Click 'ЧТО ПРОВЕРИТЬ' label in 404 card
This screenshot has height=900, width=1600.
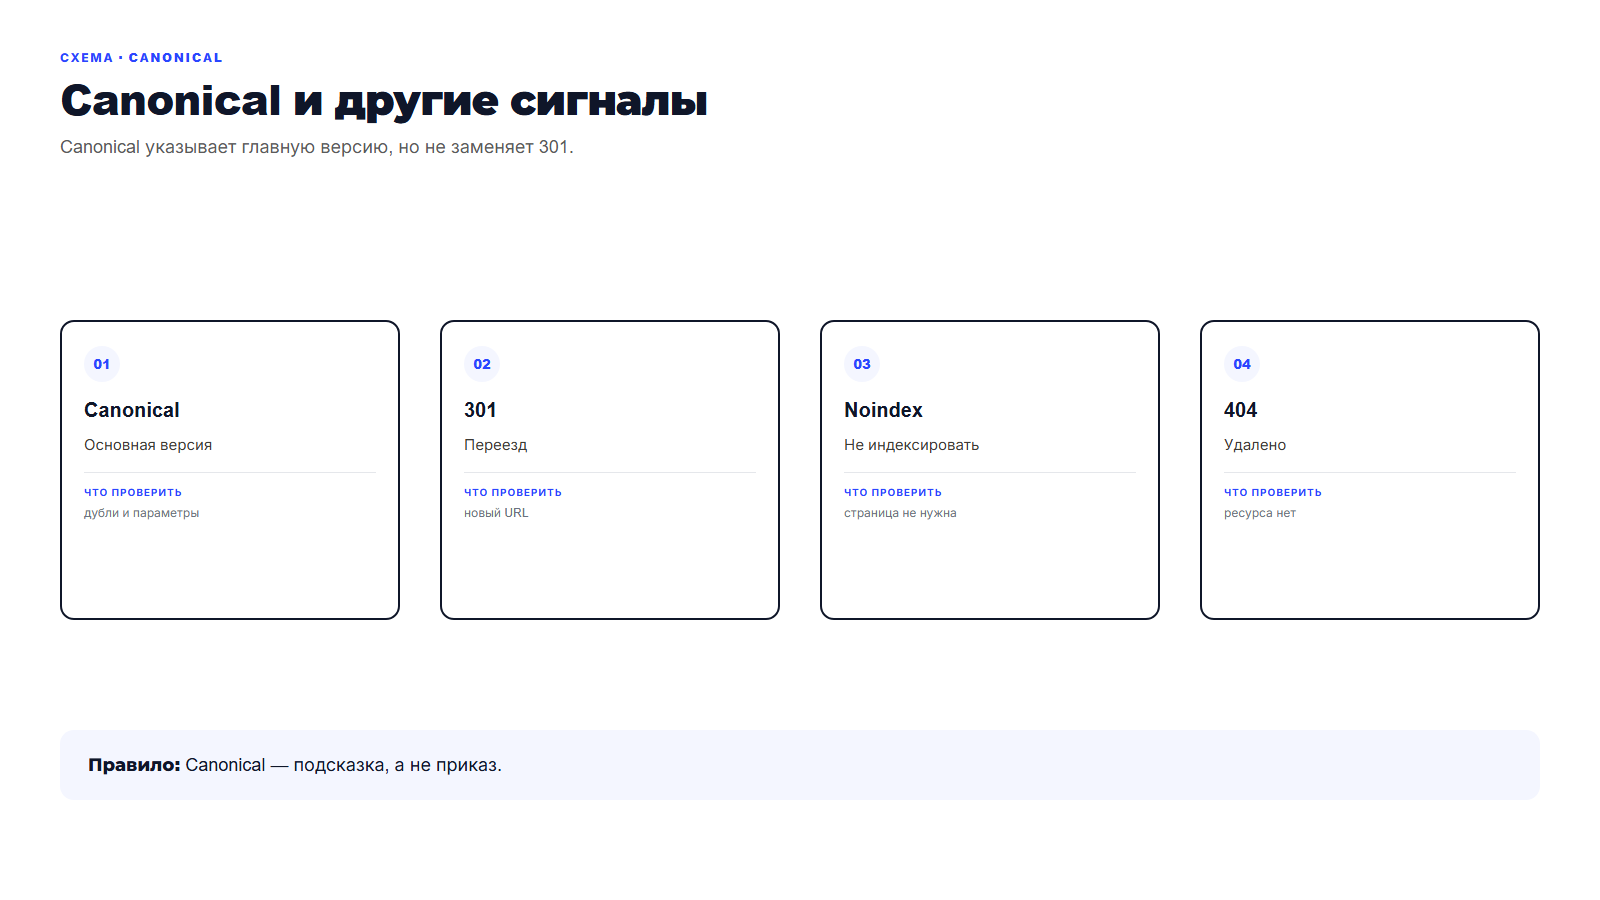click(x=1273, y=492)
